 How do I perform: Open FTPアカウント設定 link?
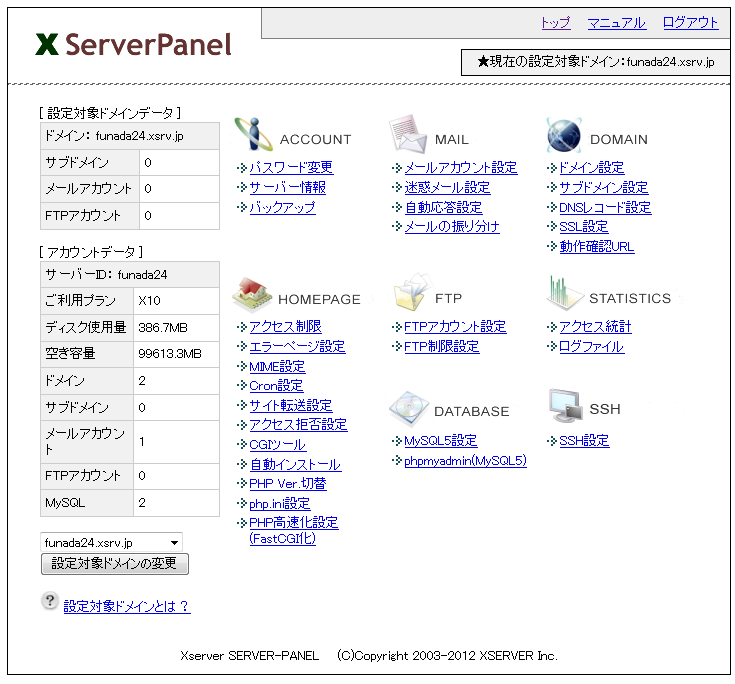[x=455, y=326]
